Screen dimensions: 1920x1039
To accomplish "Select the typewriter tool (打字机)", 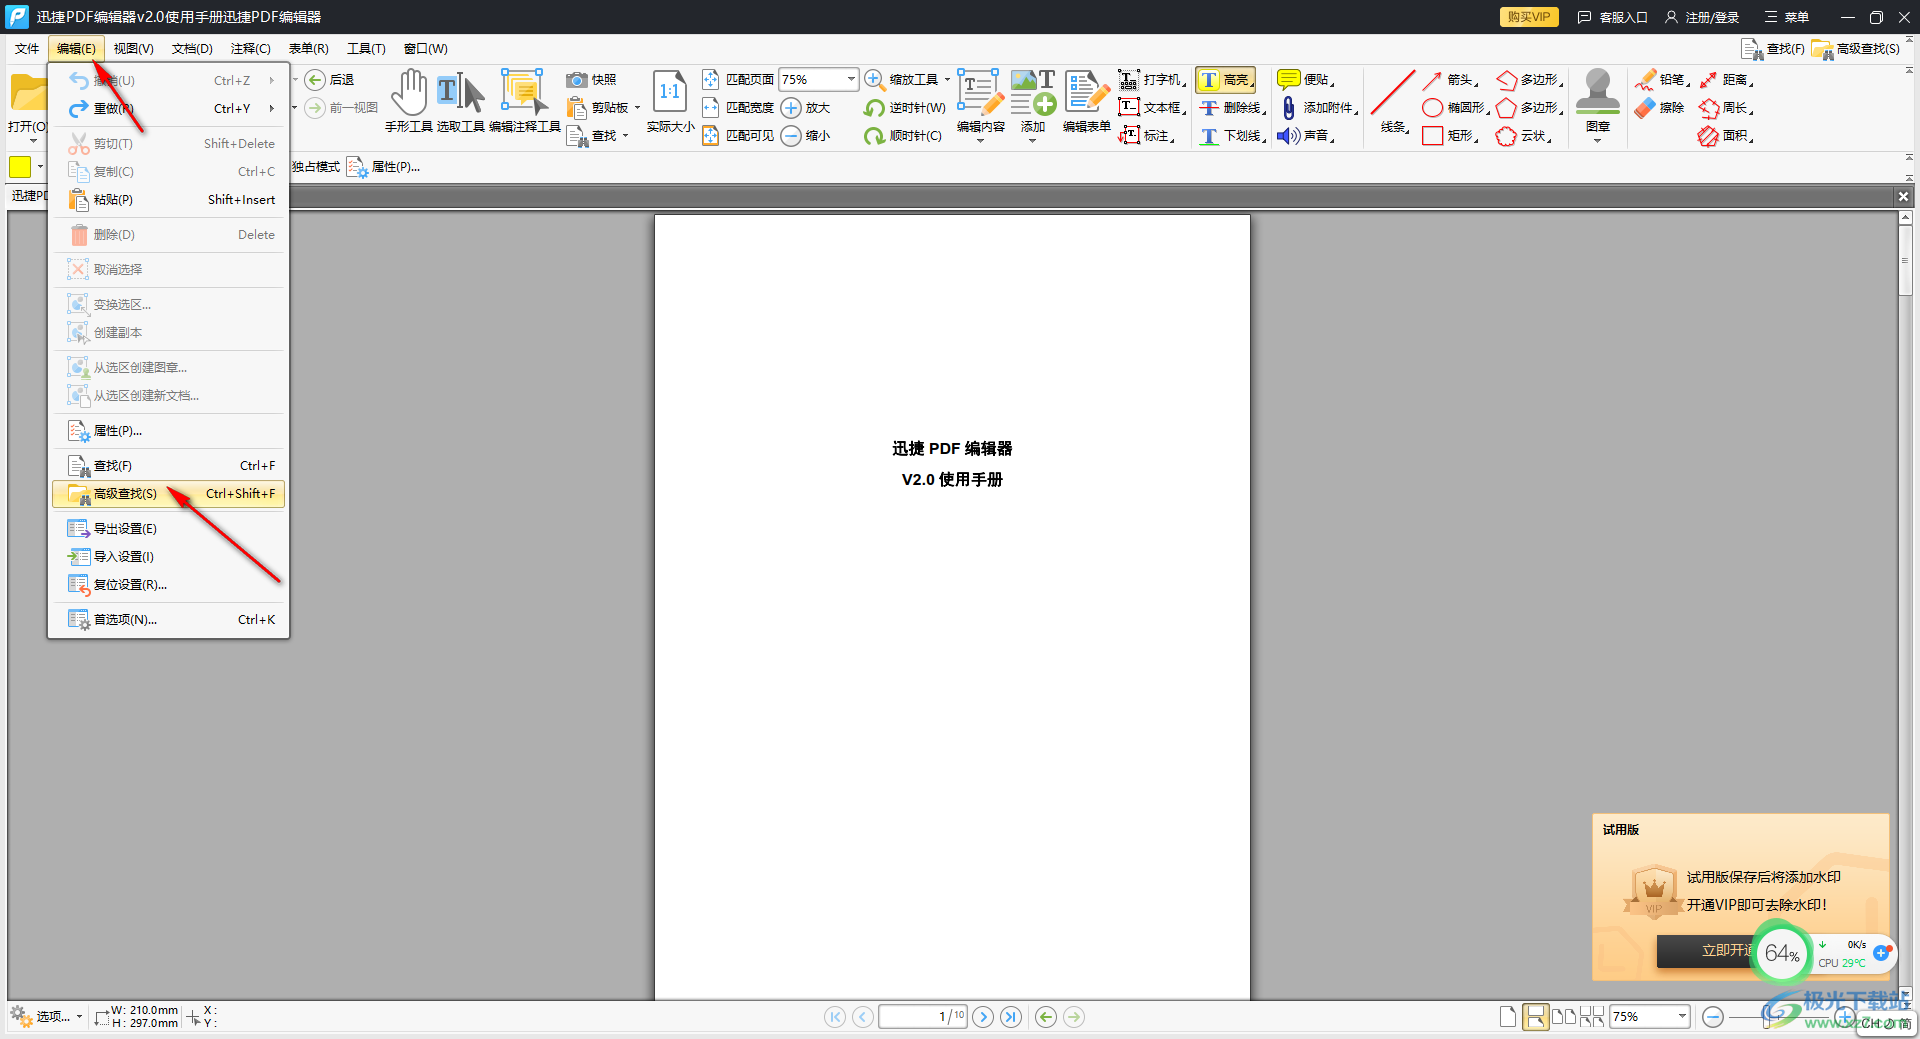I will tap(1152, 79).
